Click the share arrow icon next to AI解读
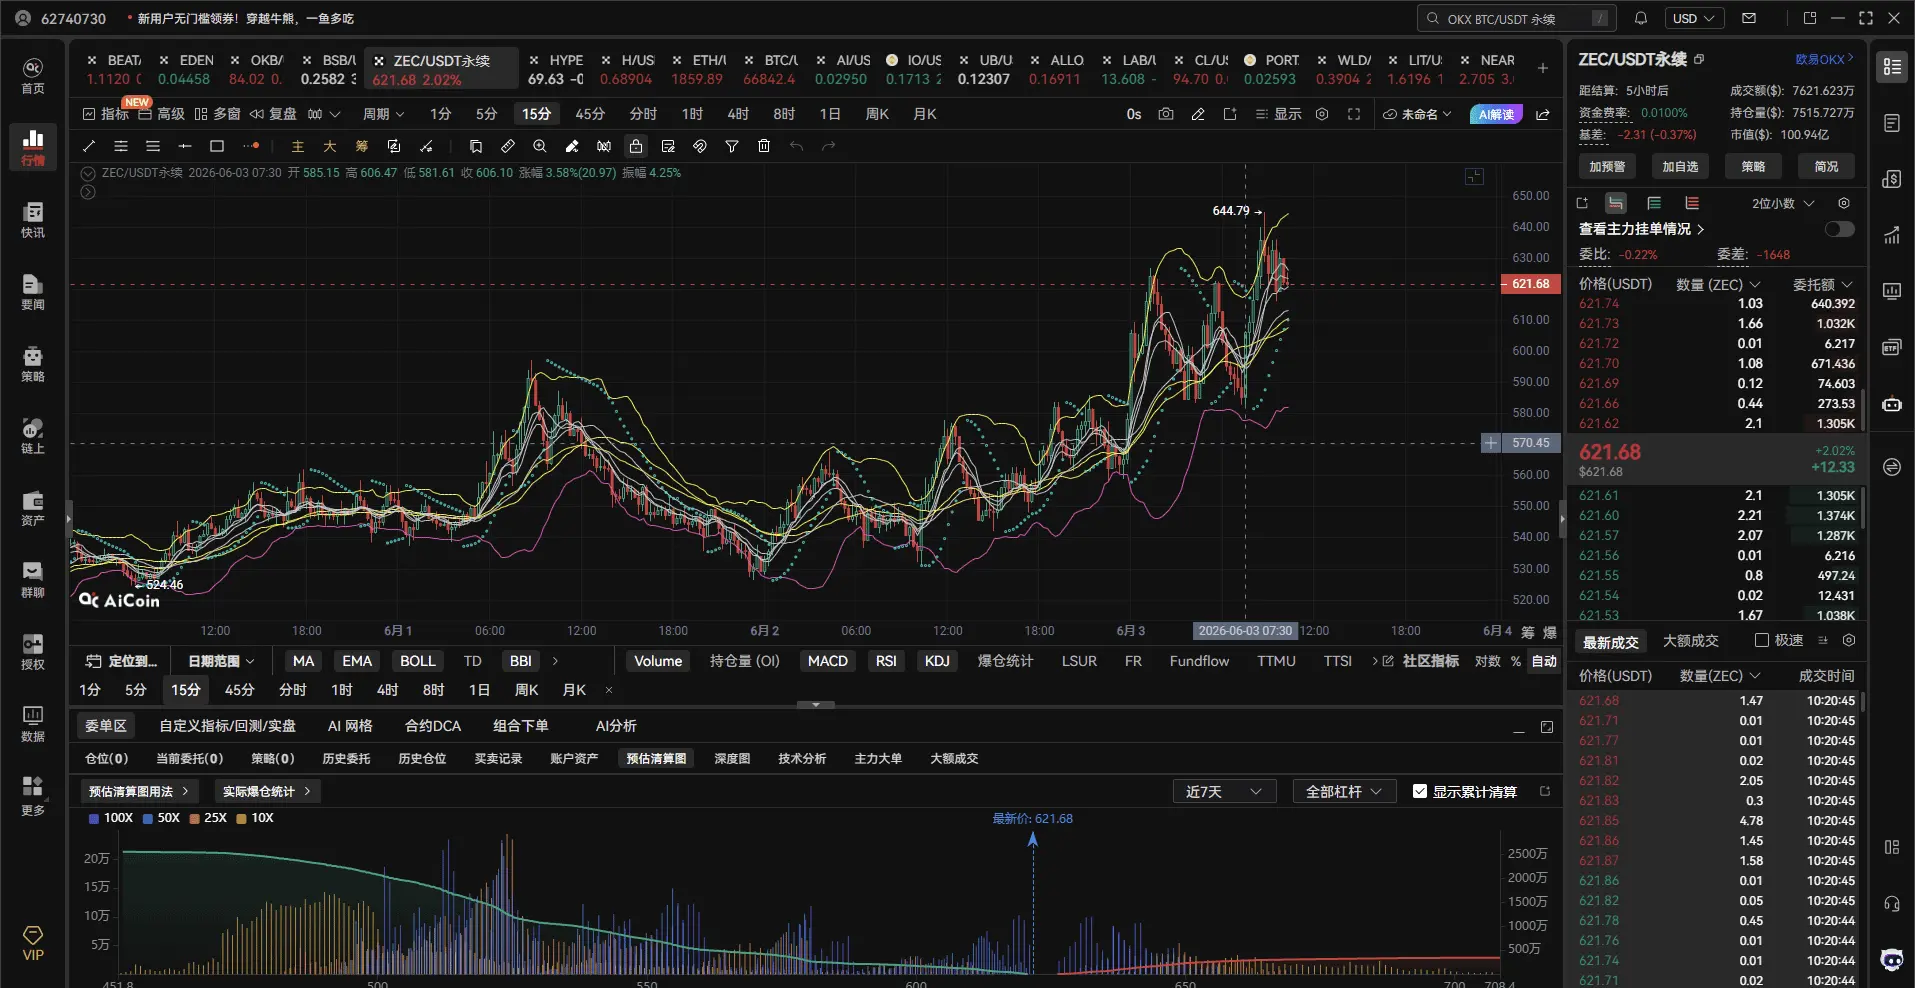The width and height of the screenshot is (1915, 988). click(1543, 114)
